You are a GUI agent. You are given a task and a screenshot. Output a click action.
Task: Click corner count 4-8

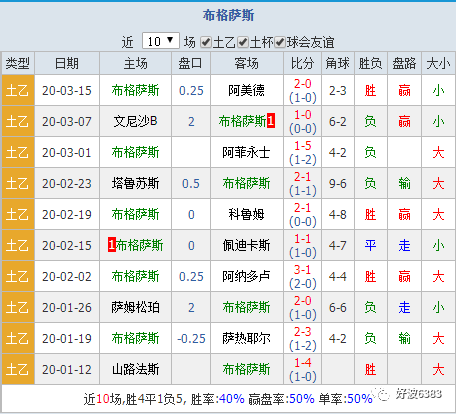[338, 215]
